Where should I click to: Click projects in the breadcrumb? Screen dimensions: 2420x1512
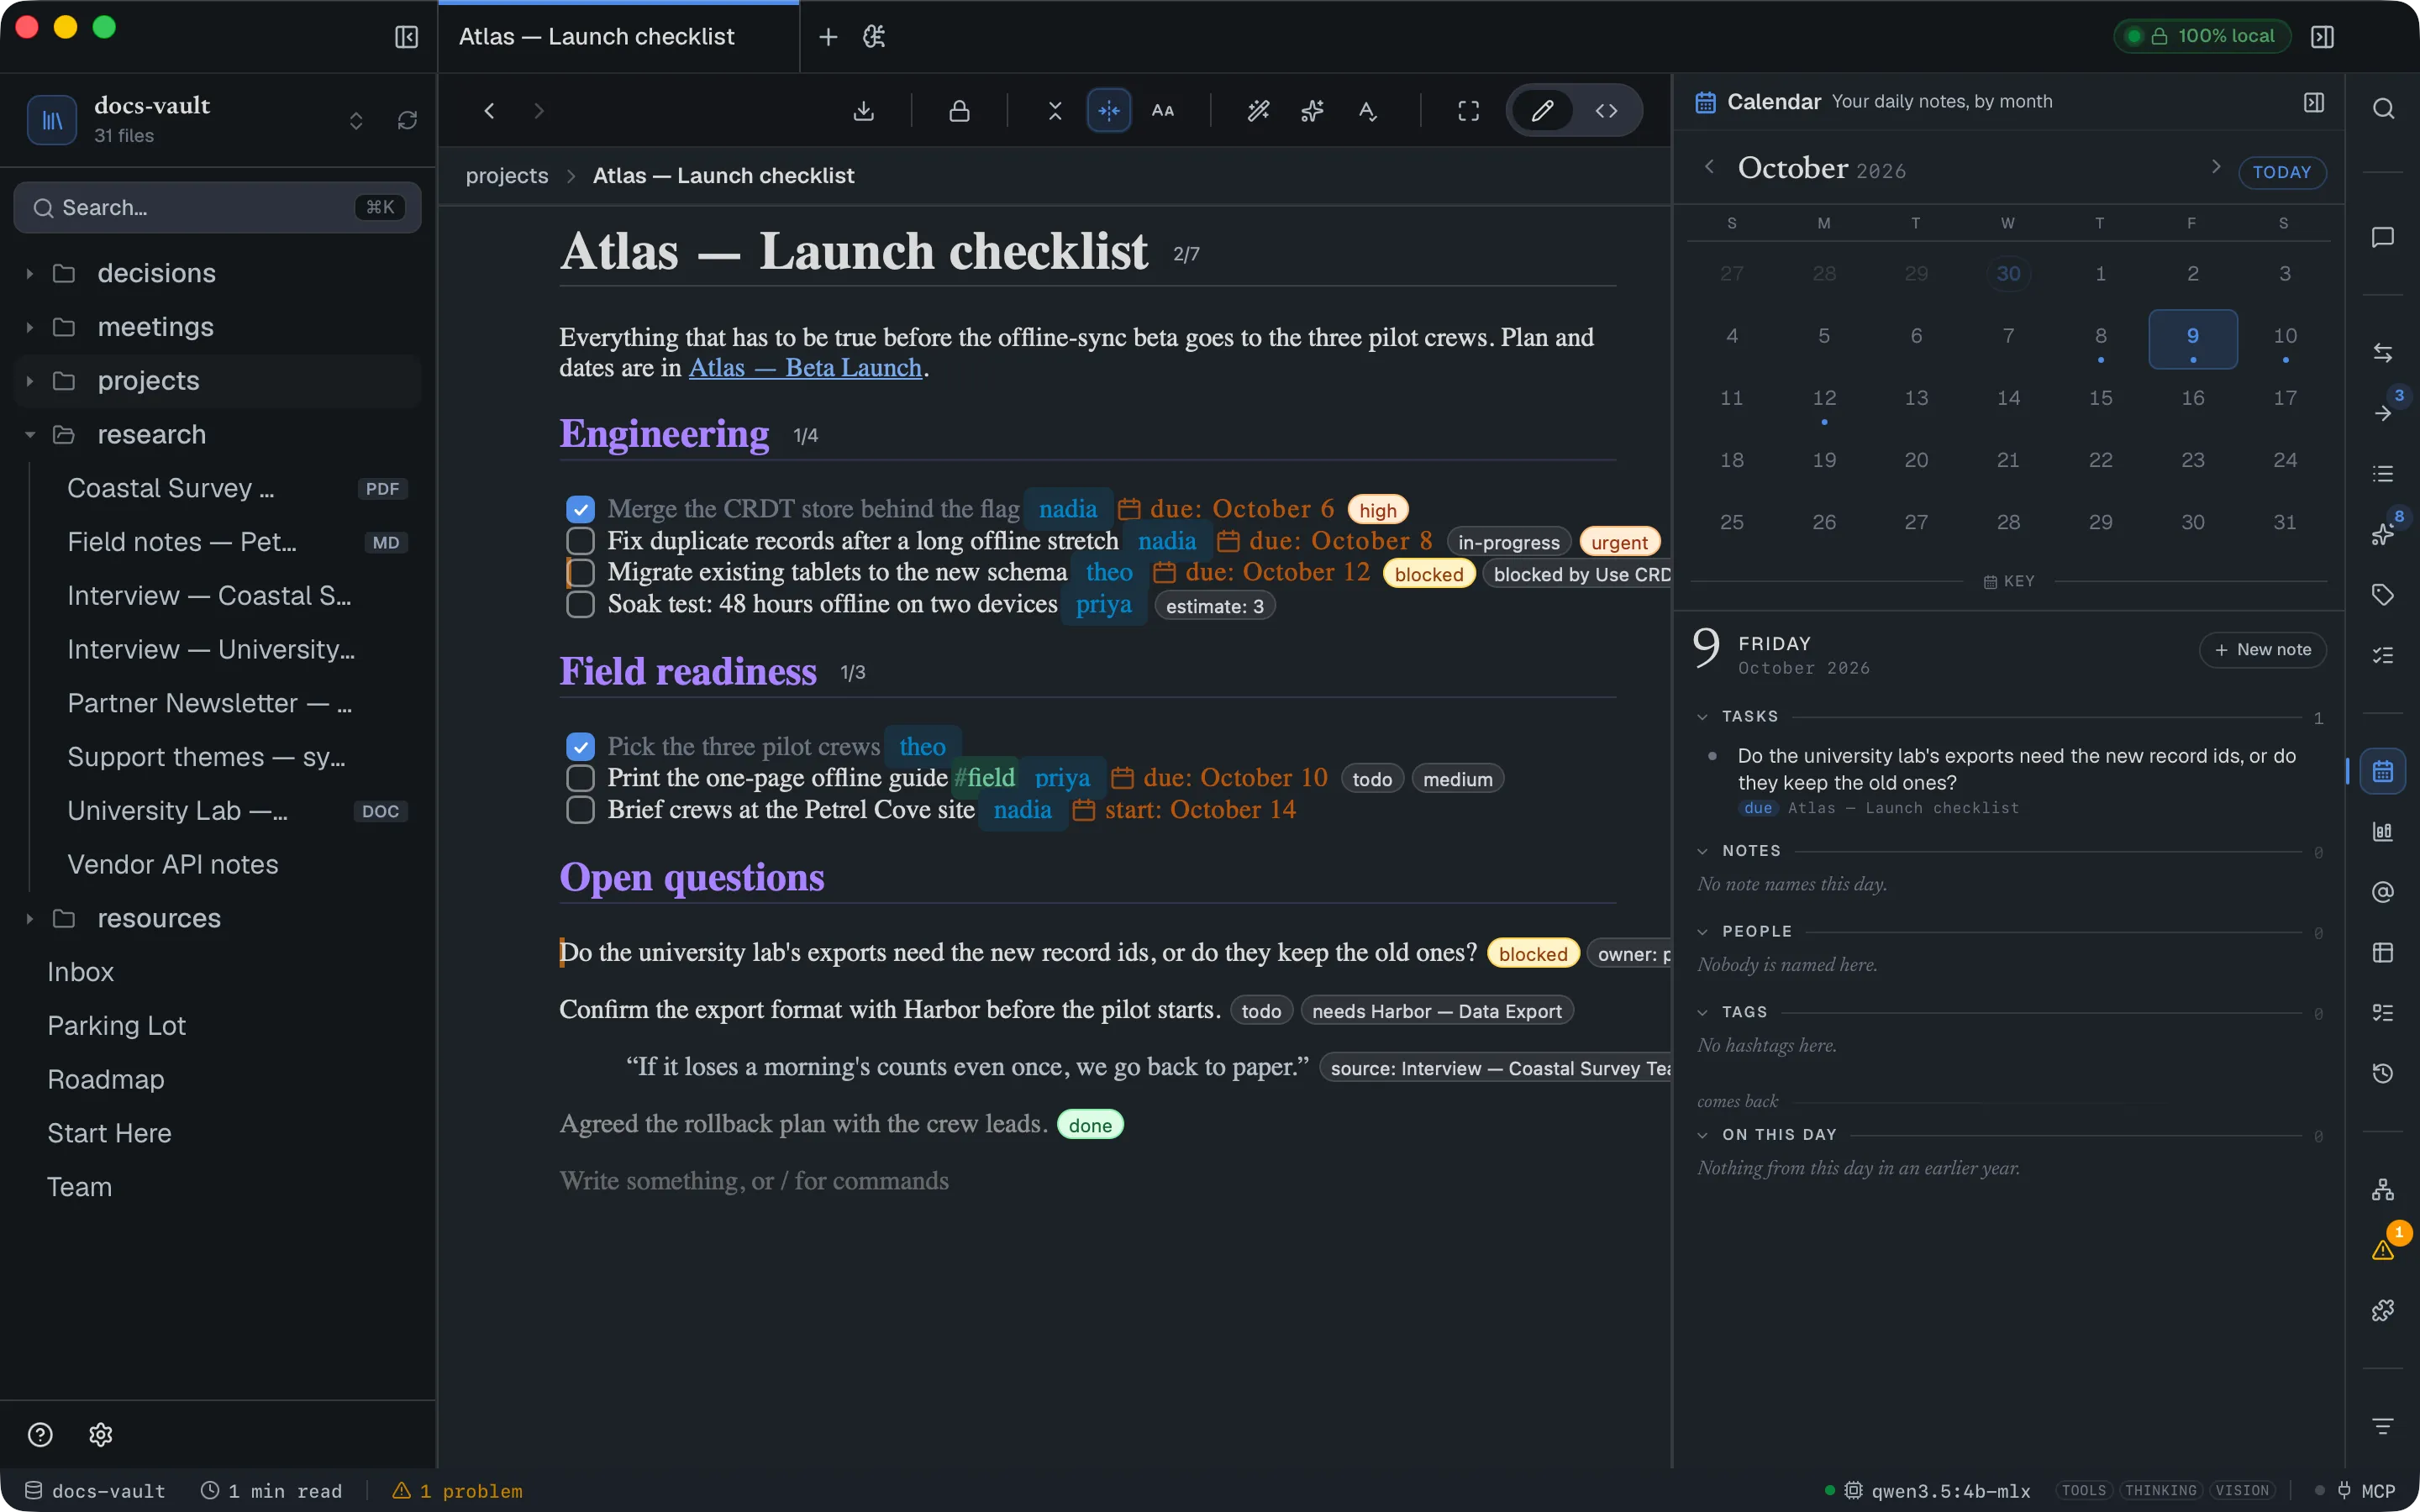(507, 176)
